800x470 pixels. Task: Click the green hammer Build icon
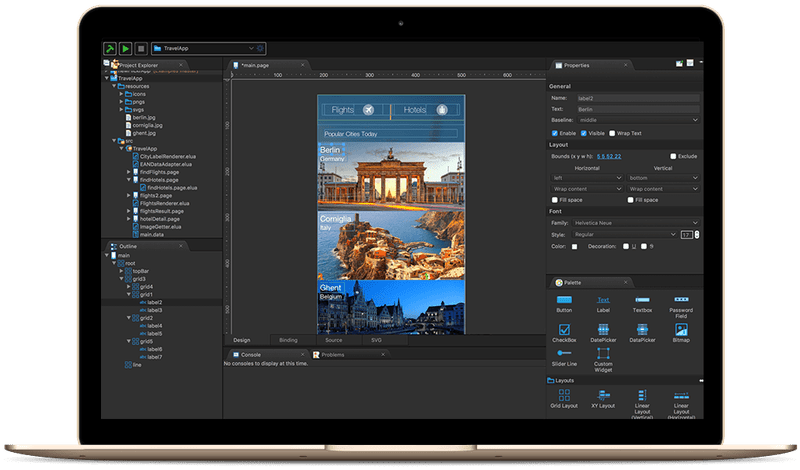tap(110, 48)
